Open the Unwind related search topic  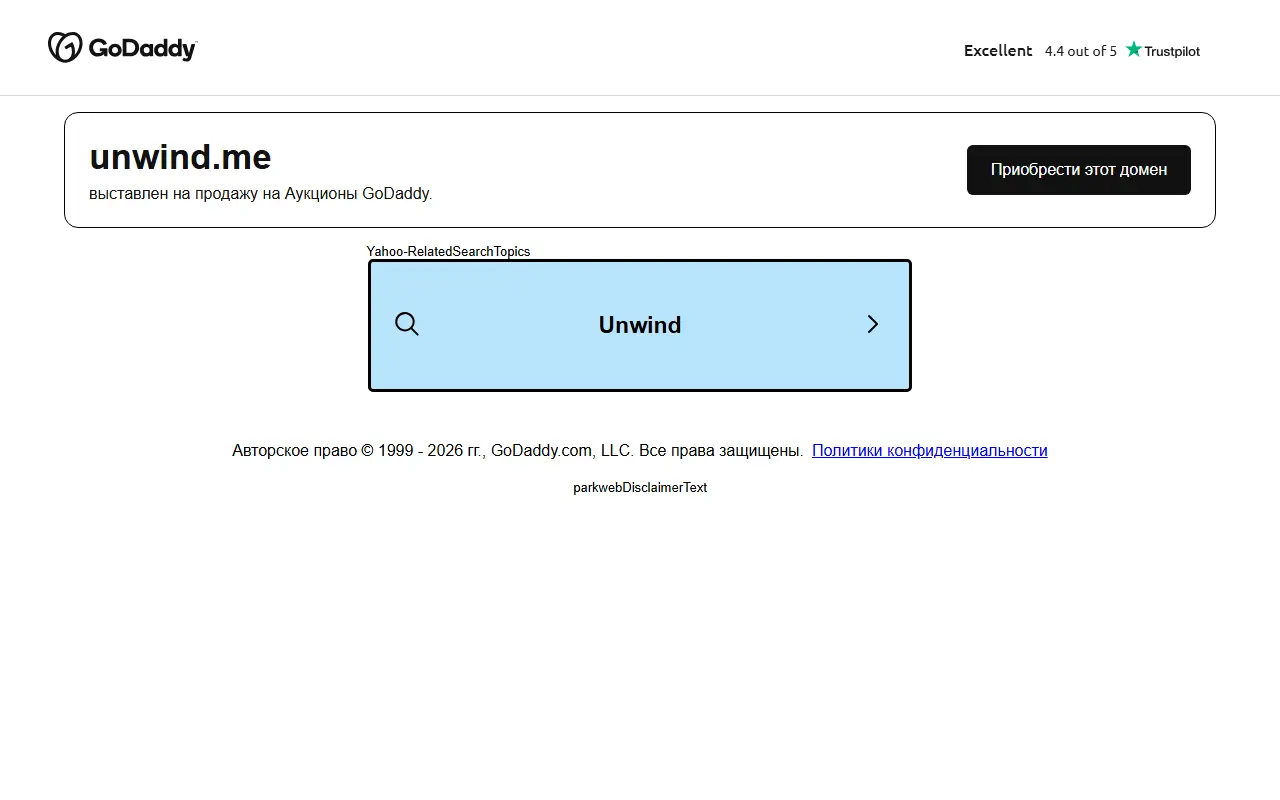coord(640,325)
